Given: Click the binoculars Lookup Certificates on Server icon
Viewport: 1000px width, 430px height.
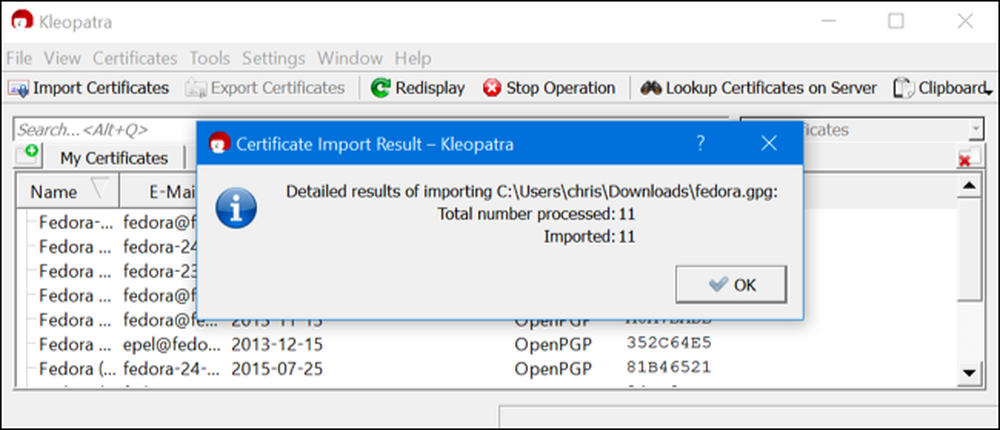Looking at the screenshot, I should pos(651,87).
